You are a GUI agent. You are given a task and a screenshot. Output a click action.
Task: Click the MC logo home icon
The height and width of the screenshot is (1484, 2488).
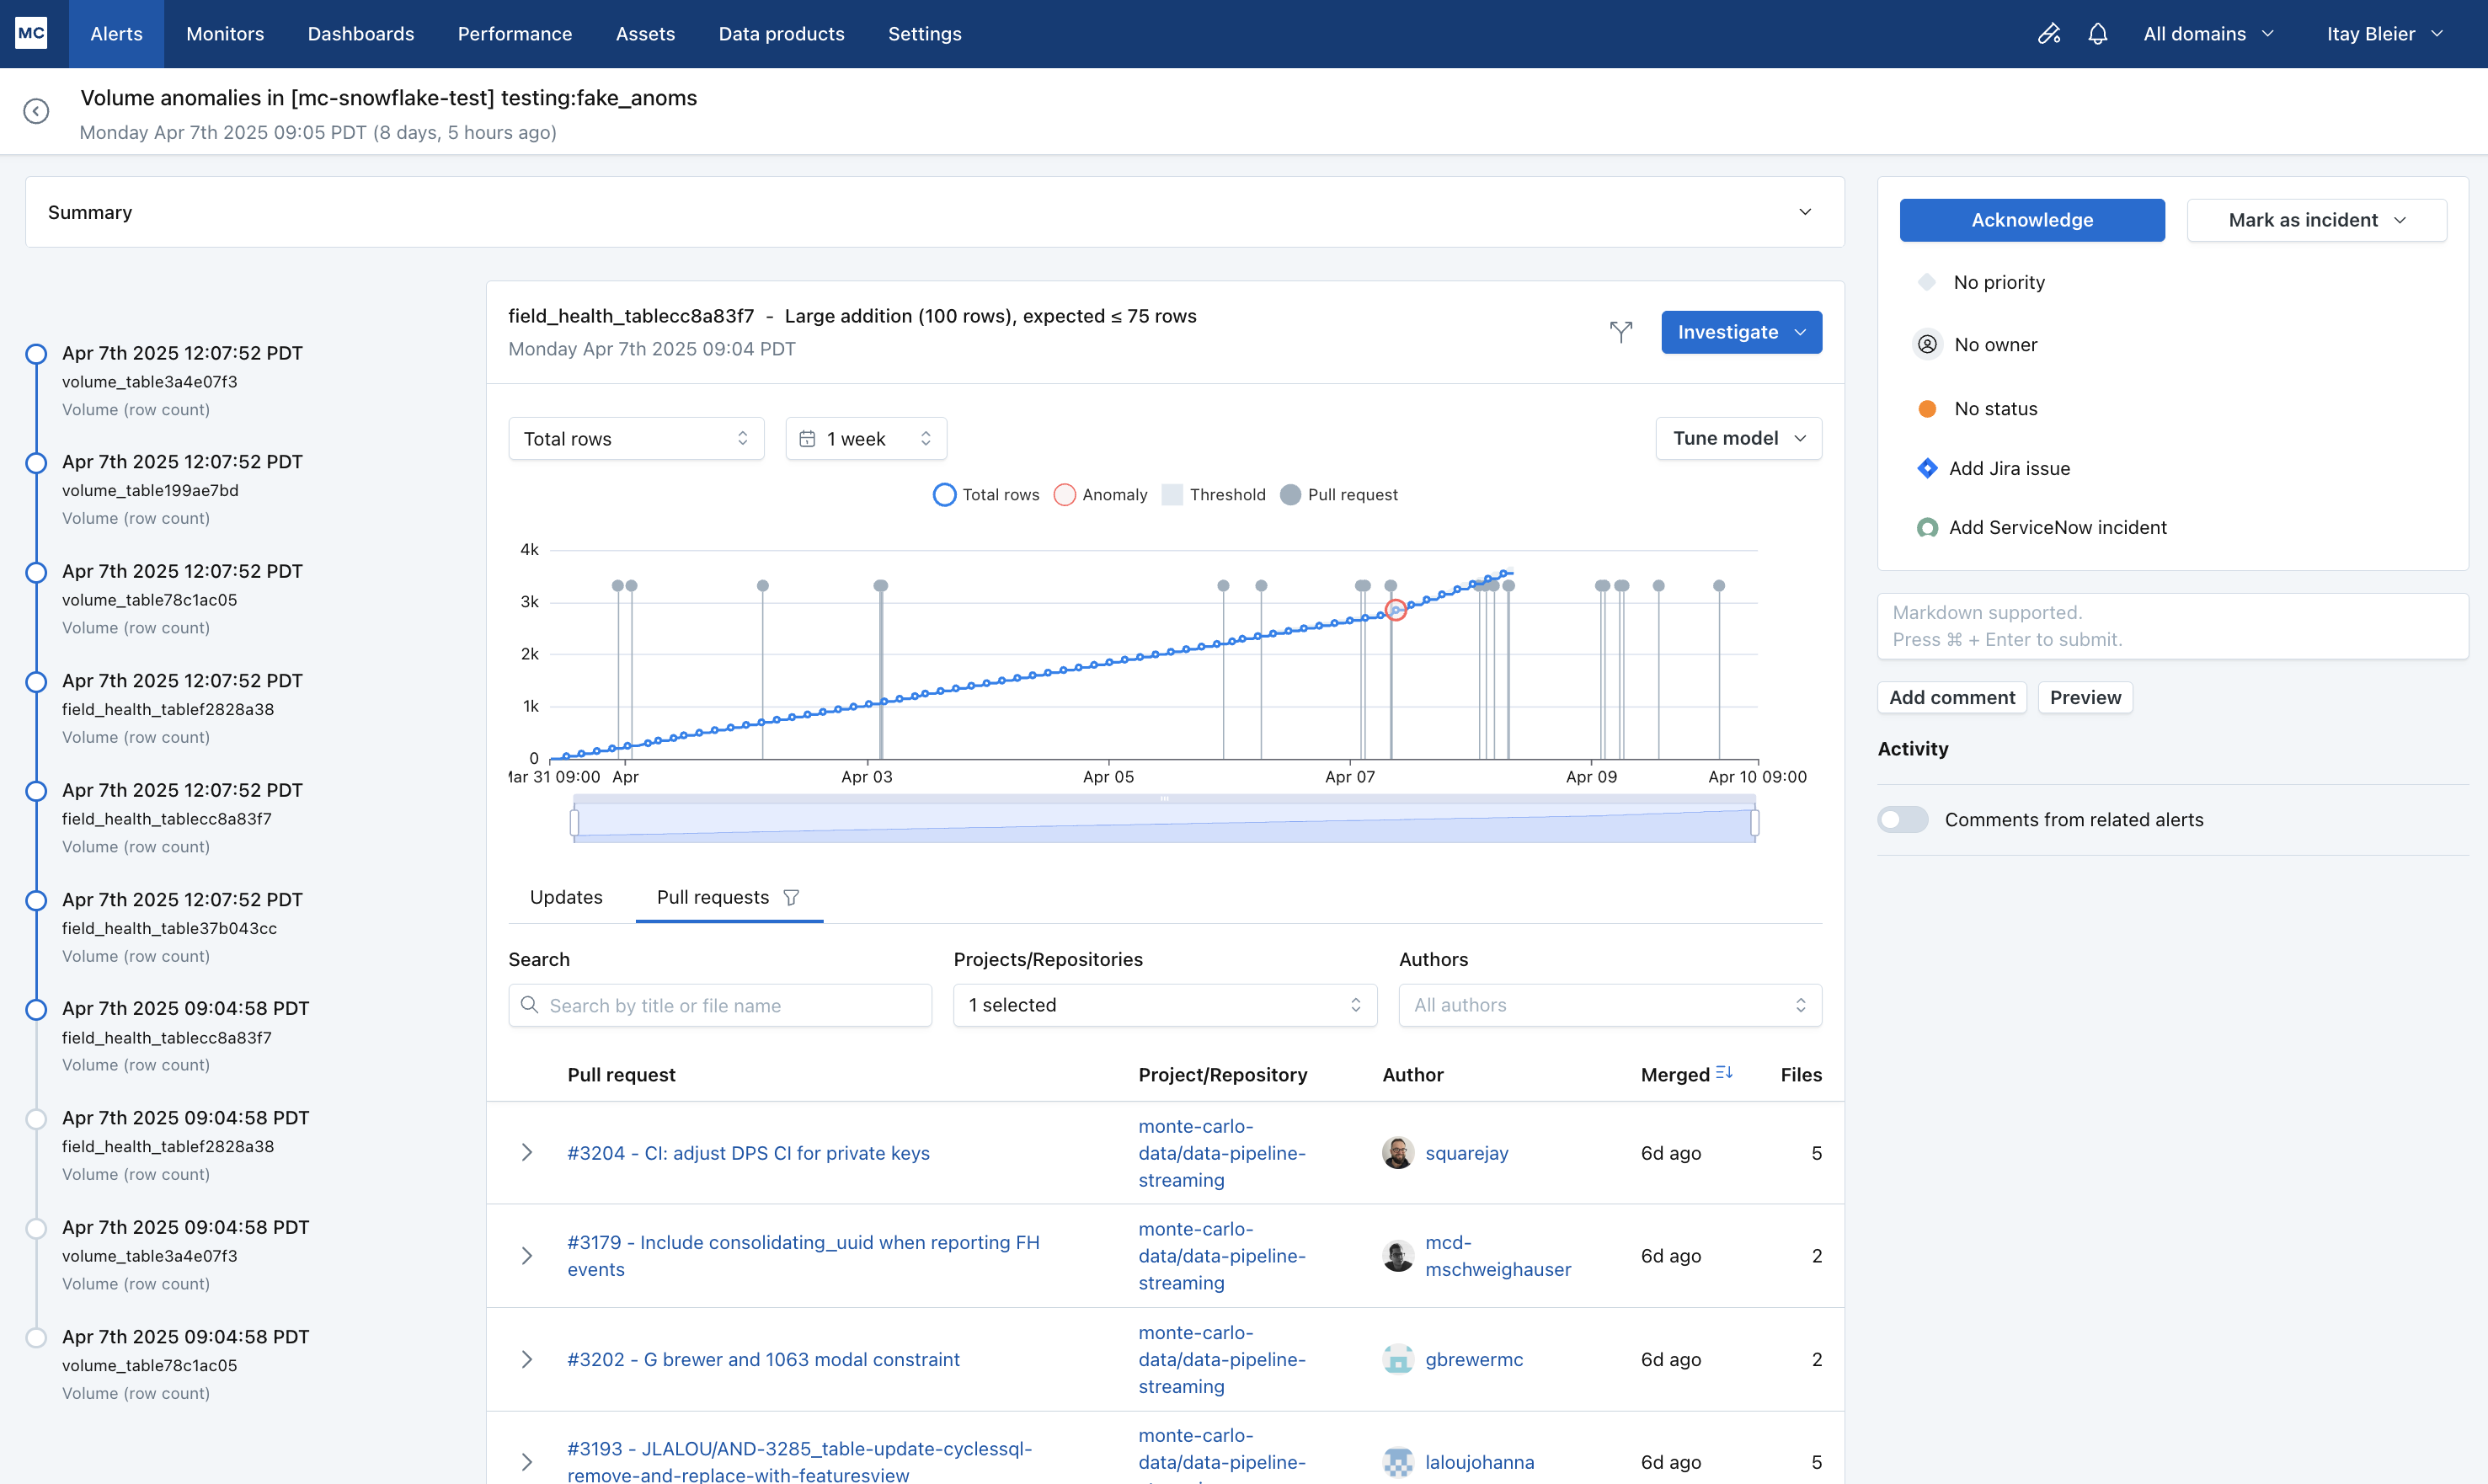pos(31,33)
